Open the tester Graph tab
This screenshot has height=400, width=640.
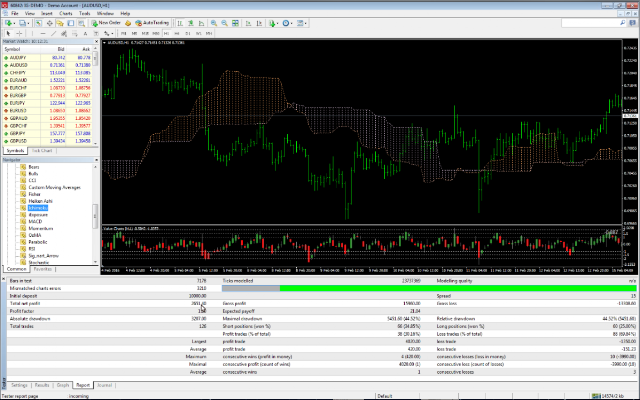[63, 385]
